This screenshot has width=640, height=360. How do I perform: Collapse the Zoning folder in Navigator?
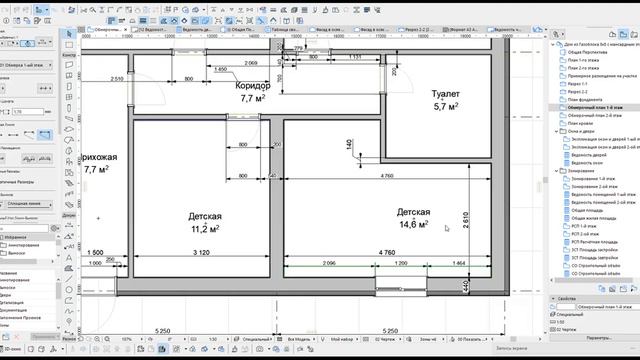click(x=556, y=171)
